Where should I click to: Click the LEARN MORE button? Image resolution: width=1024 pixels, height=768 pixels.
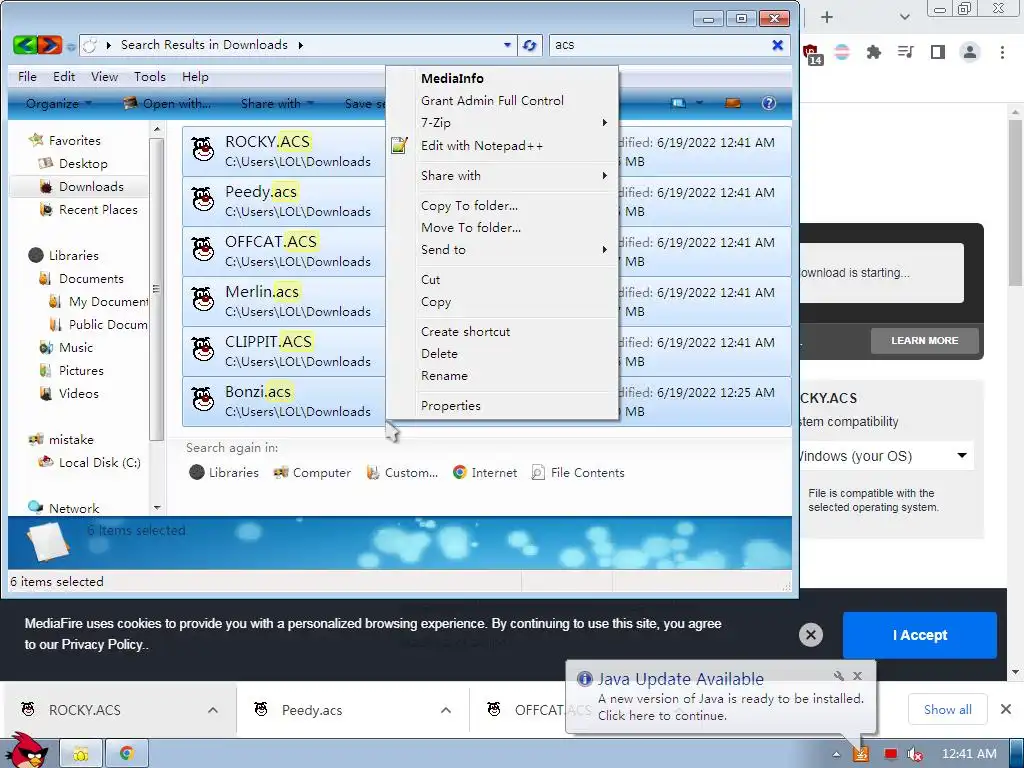925,340
